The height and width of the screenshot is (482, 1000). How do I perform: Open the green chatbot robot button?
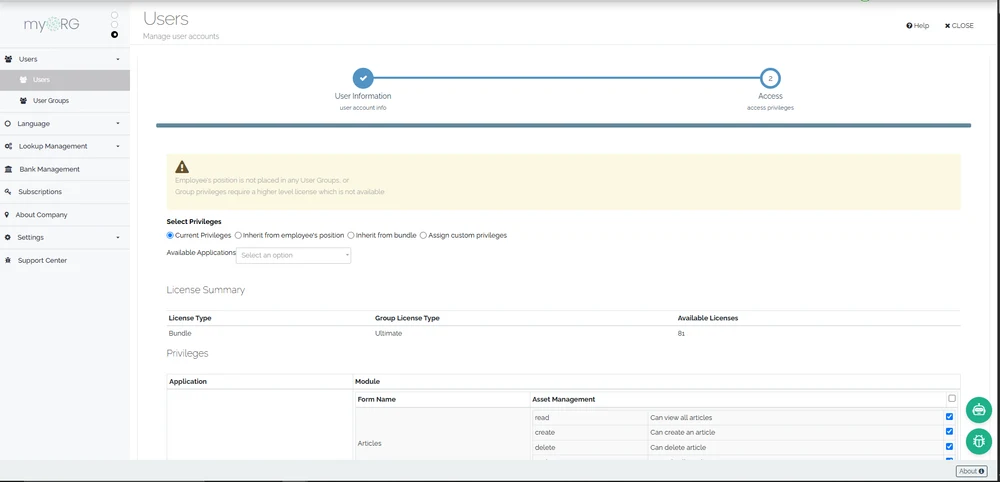pos(978,410)
